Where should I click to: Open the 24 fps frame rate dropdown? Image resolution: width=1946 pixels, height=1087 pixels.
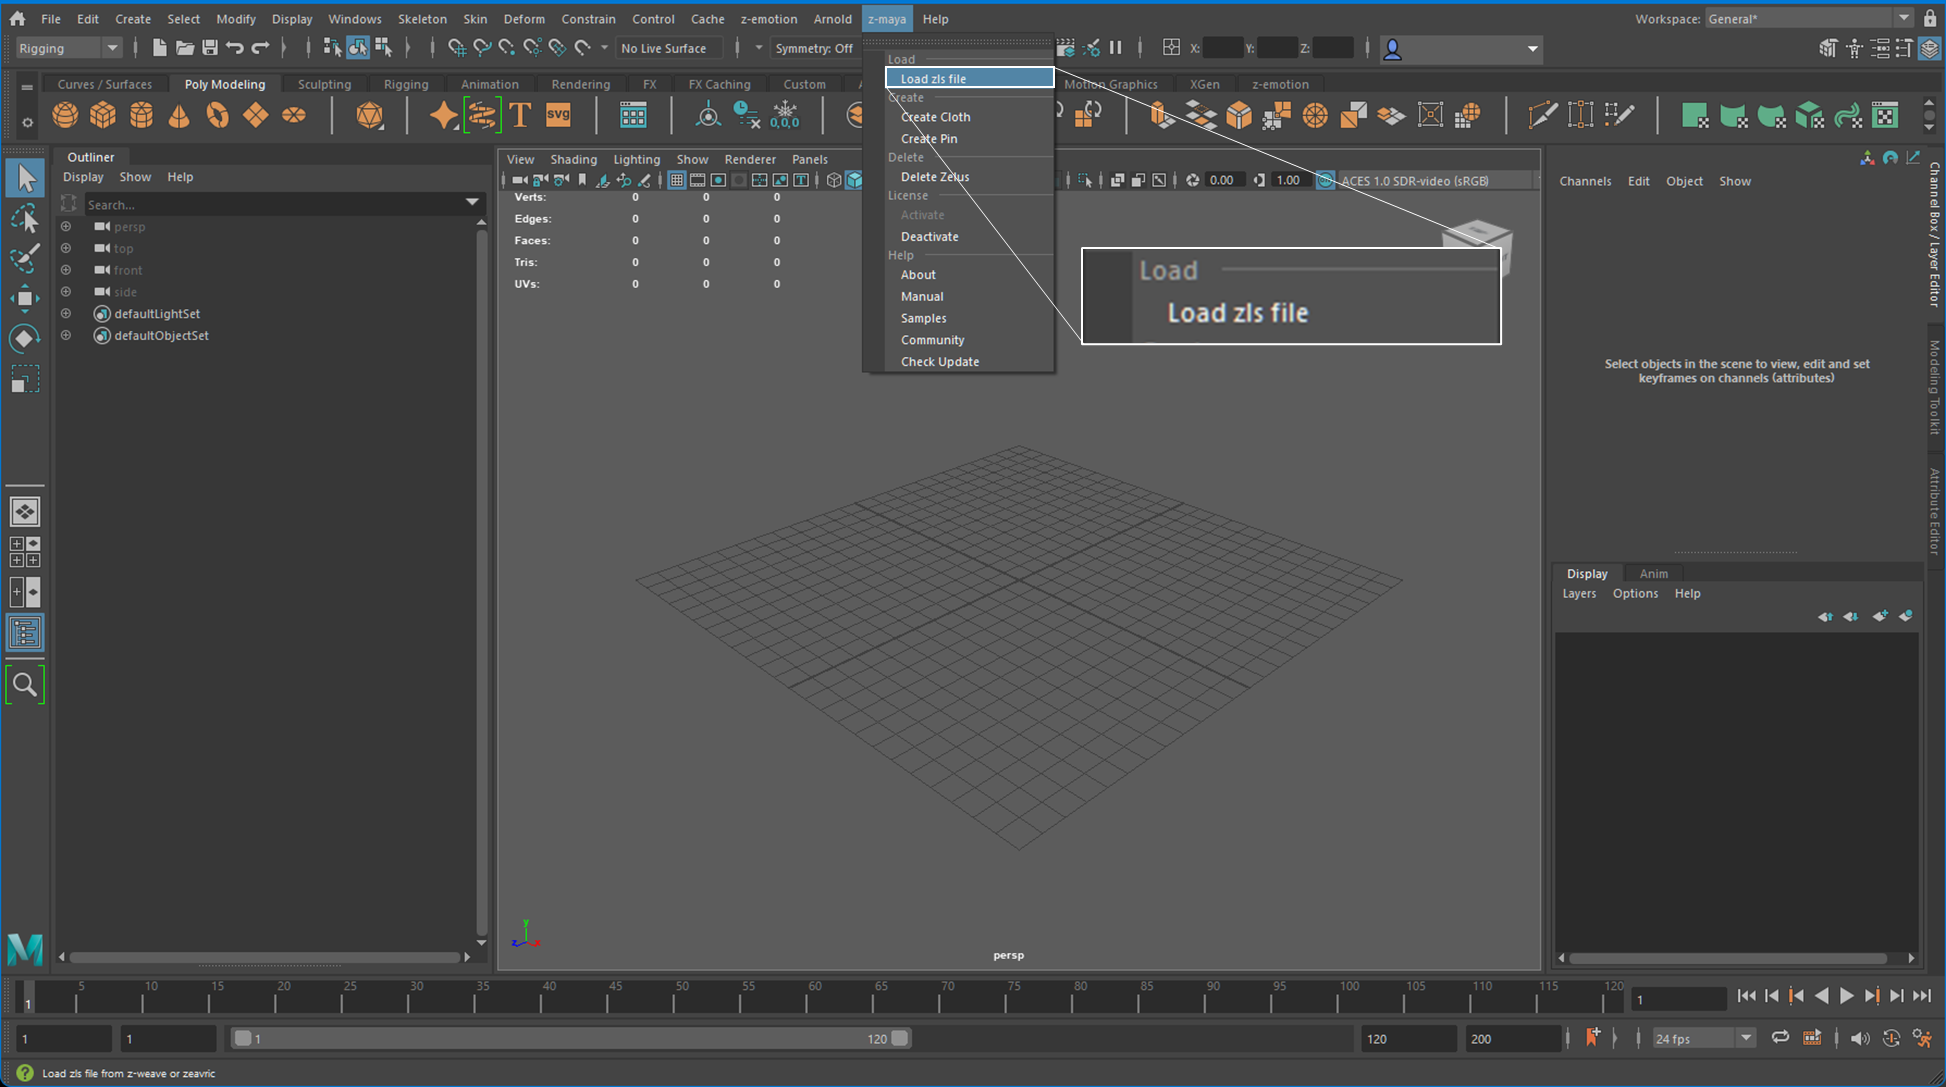click(1703, 1038)
